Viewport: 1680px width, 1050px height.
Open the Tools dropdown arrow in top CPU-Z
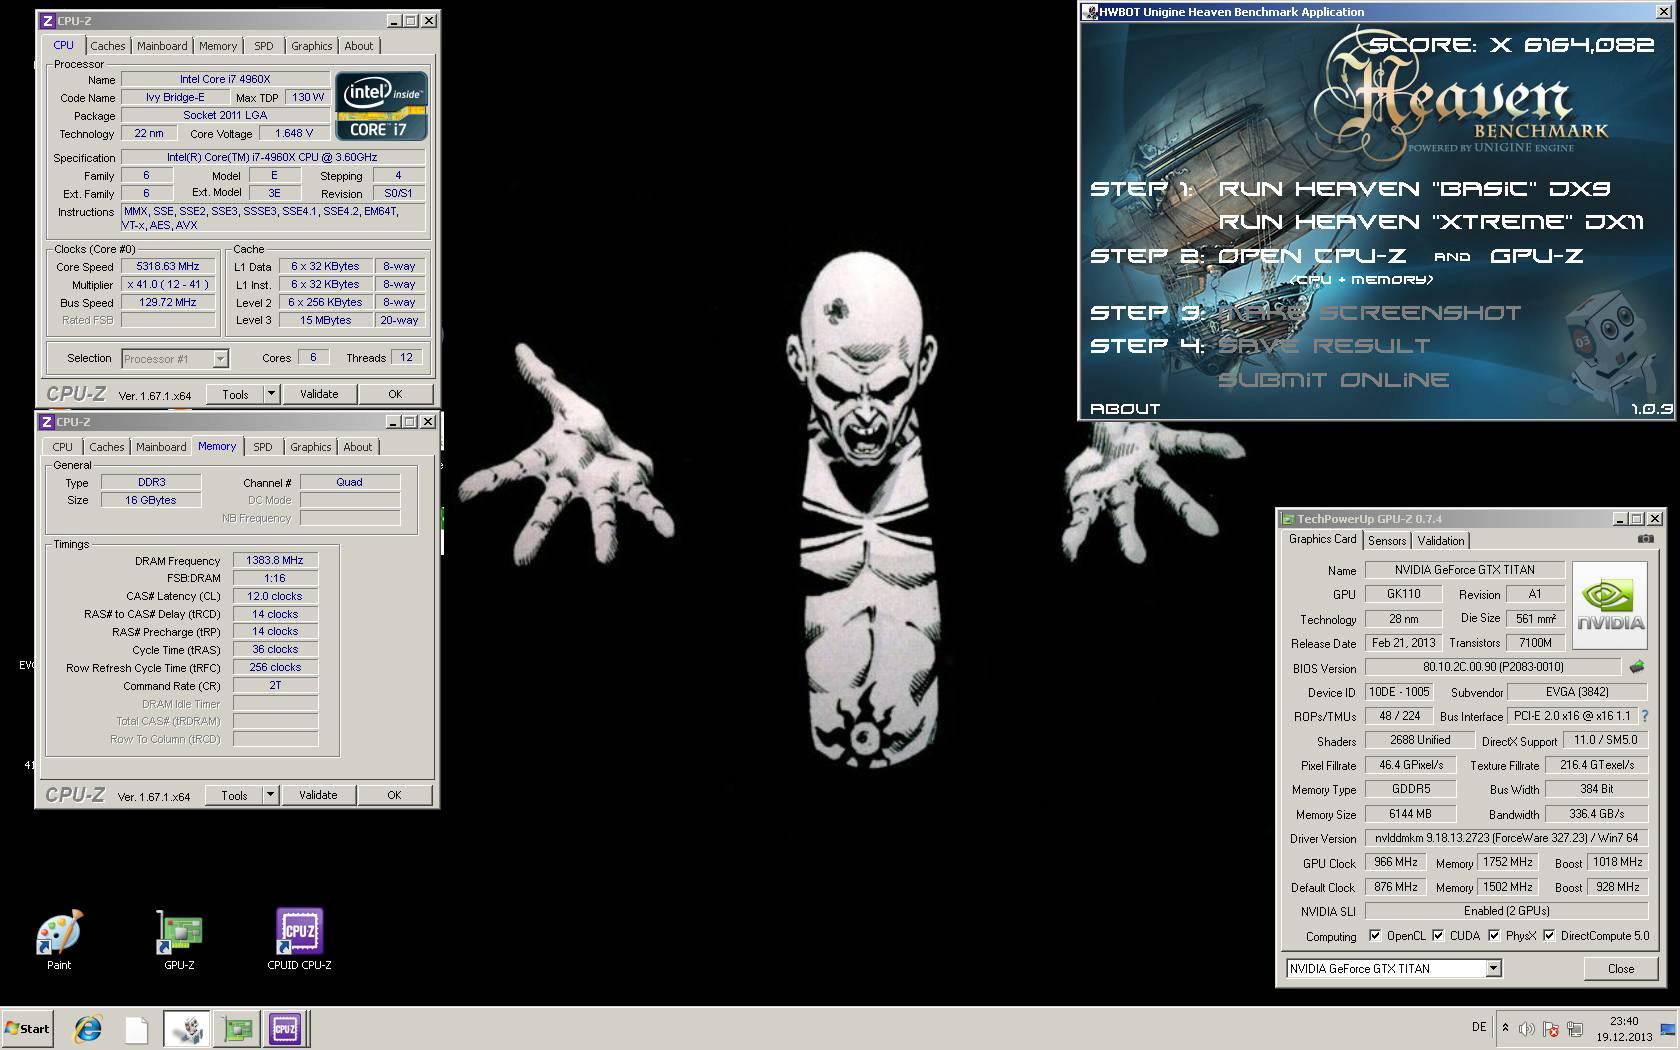tap(271, 394)
